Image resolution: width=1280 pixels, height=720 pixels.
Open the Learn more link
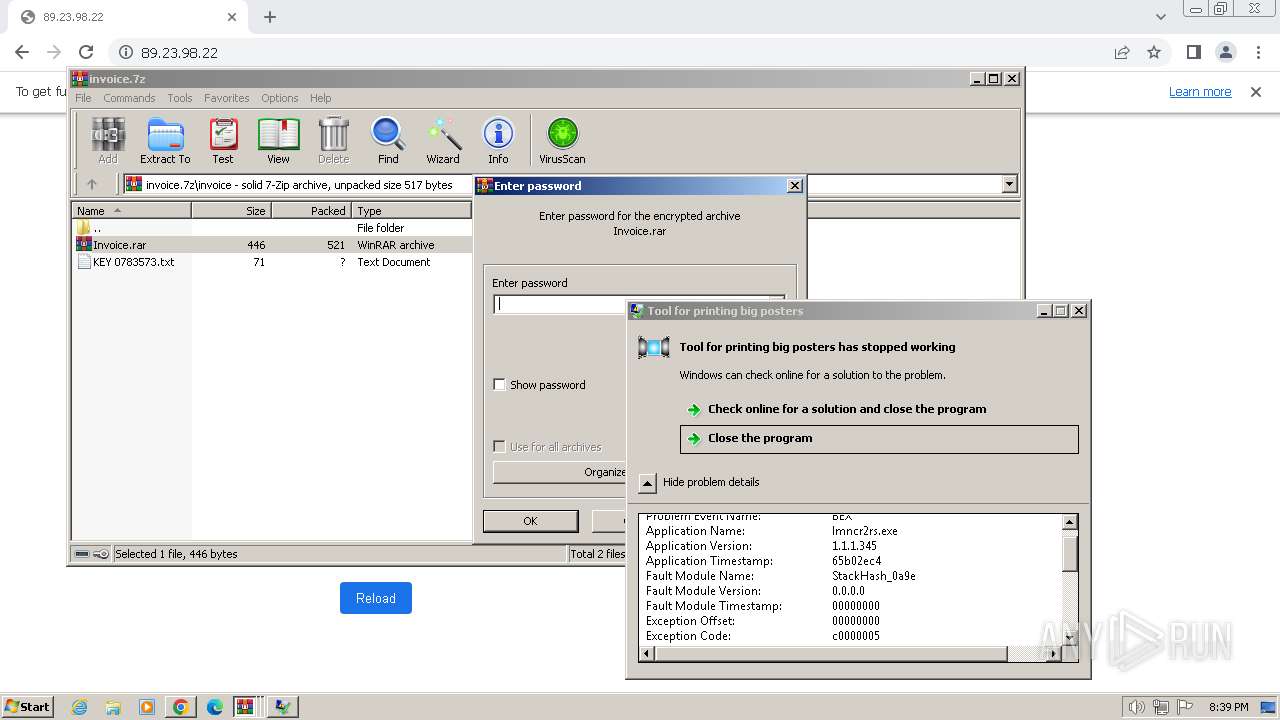pos(1200,92)
